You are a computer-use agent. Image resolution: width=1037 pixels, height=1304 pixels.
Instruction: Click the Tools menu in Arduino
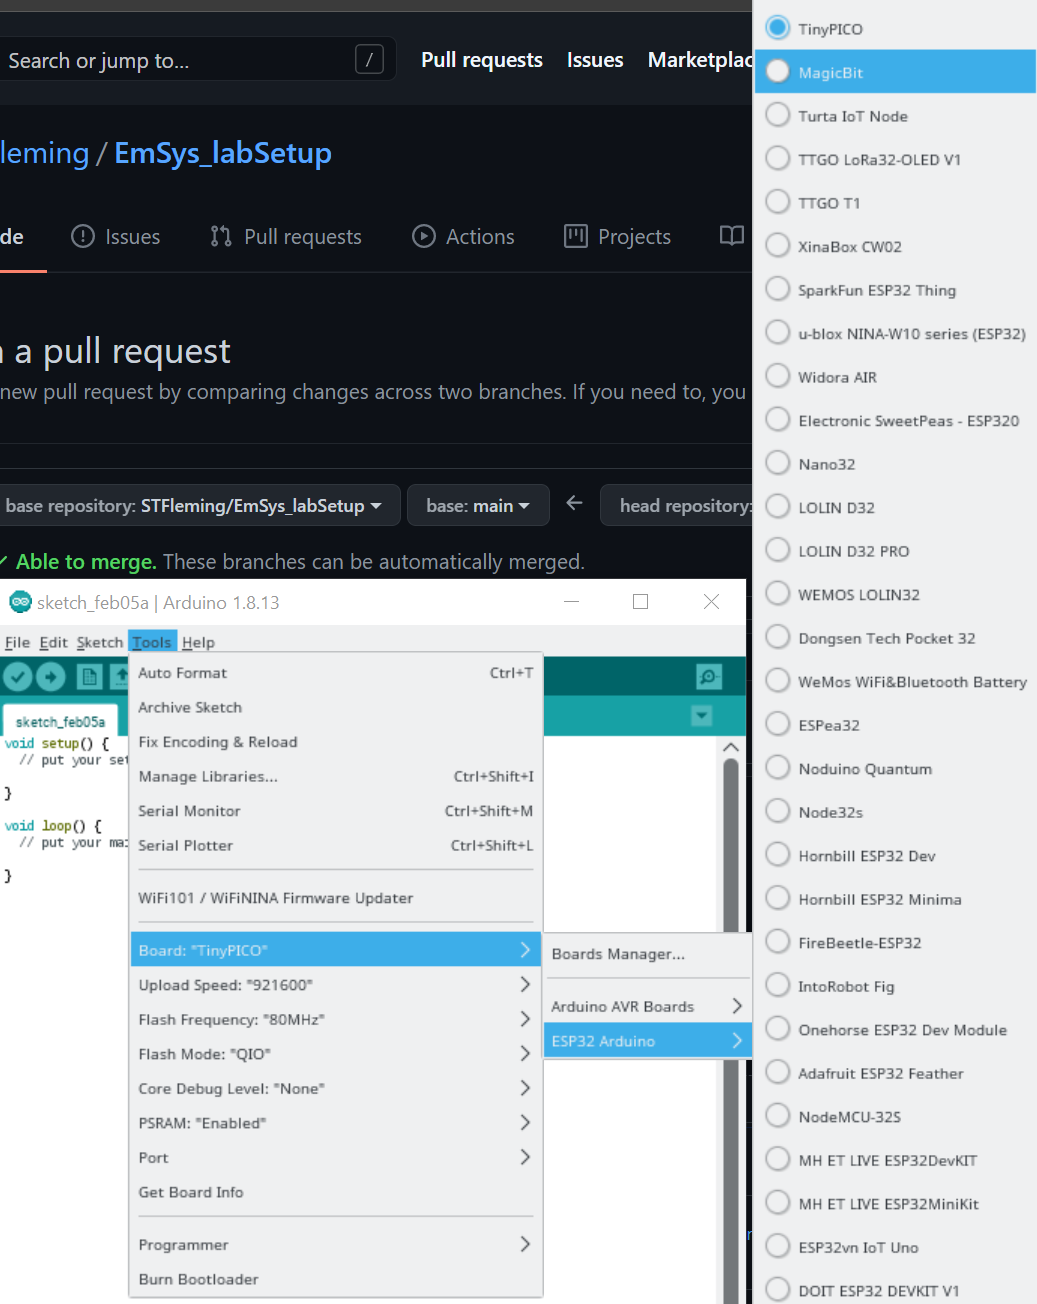pos(152,642)
